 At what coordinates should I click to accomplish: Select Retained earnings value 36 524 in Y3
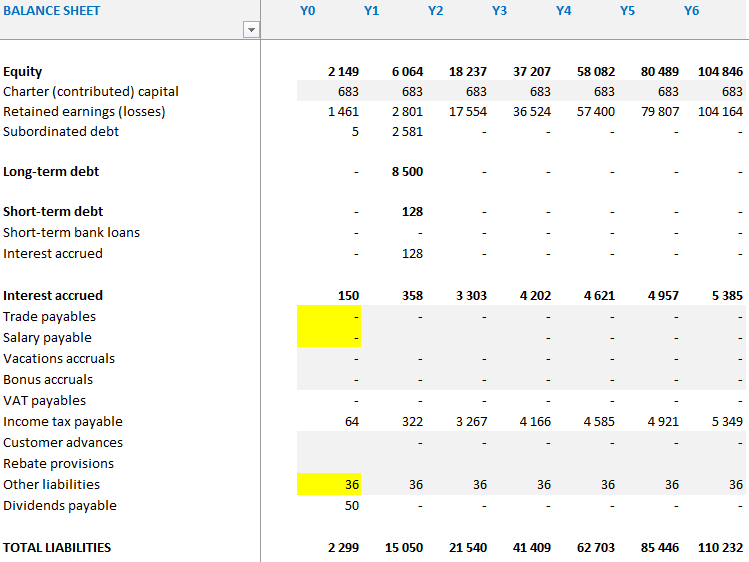(531, 112)
